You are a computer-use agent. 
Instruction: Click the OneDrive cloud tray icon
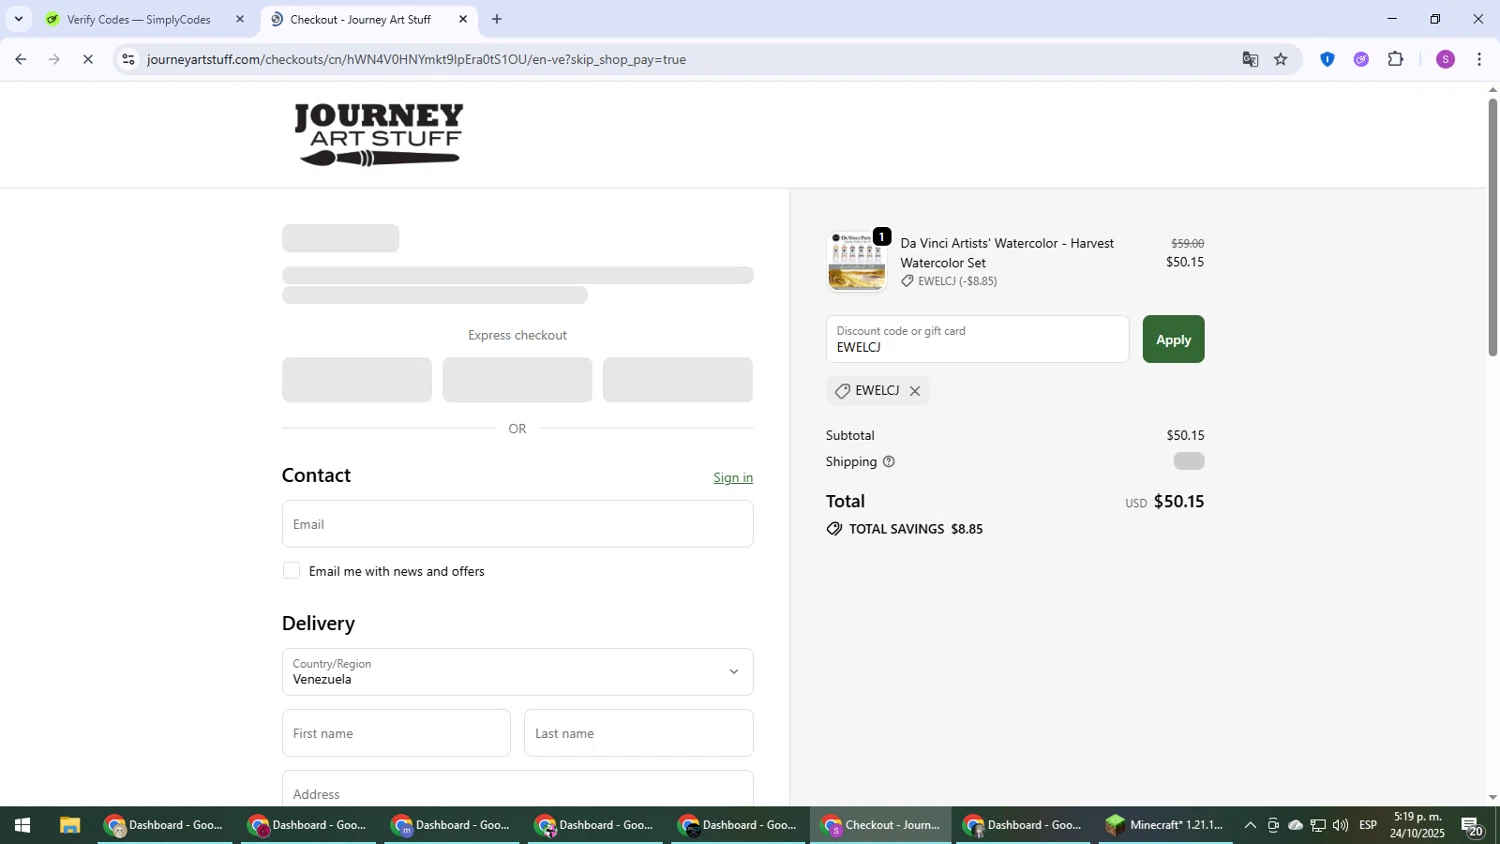pos(1295,826)
